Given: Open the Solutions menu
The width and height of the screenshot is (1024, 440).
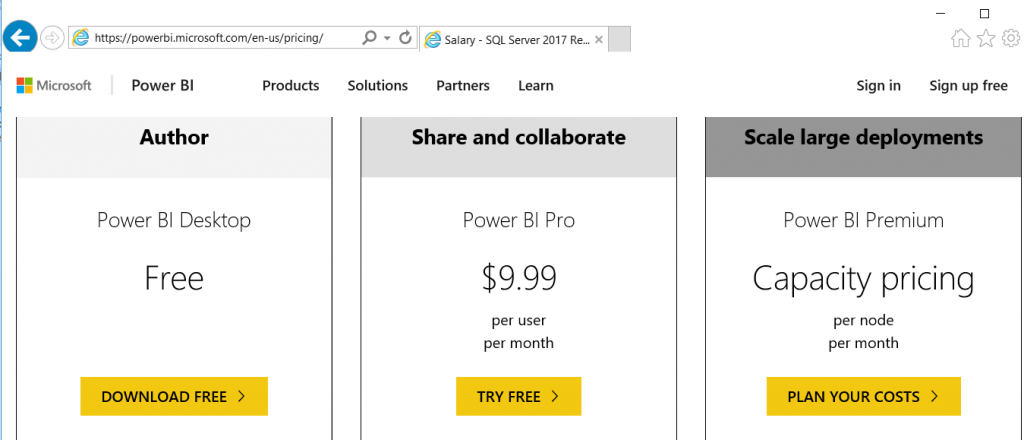Looking at the screenshot, I should [378, 86].
